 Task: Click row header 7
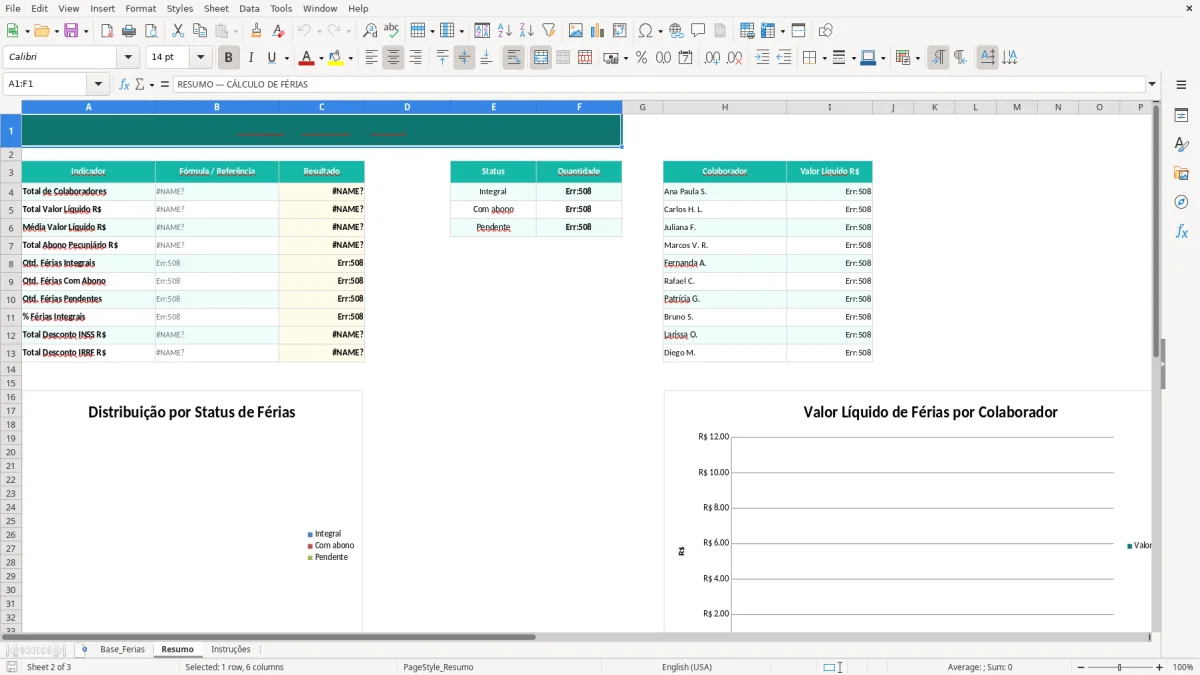[x=11, y=245]
